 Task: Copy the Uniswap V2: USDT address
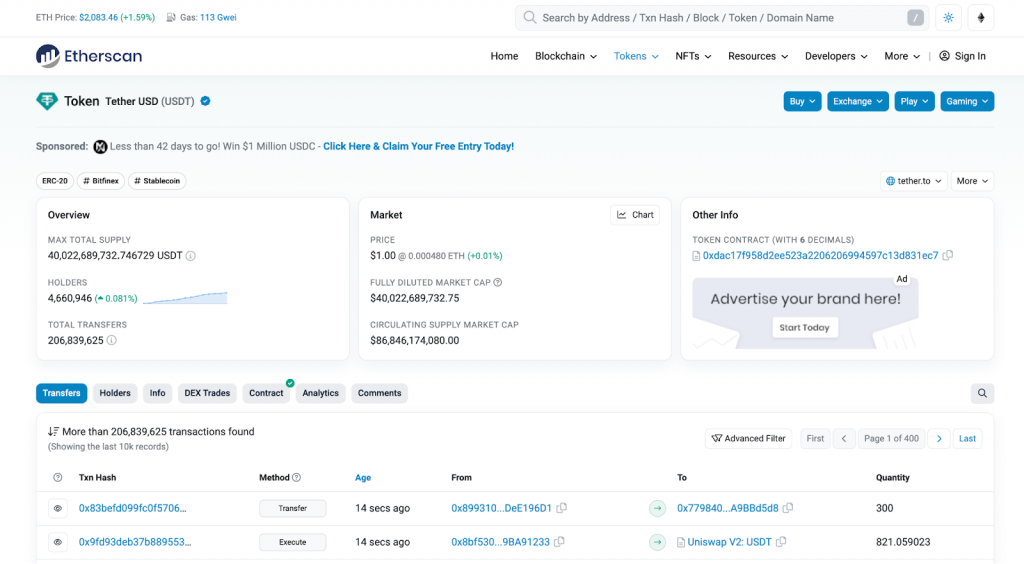tap(781, 542)
